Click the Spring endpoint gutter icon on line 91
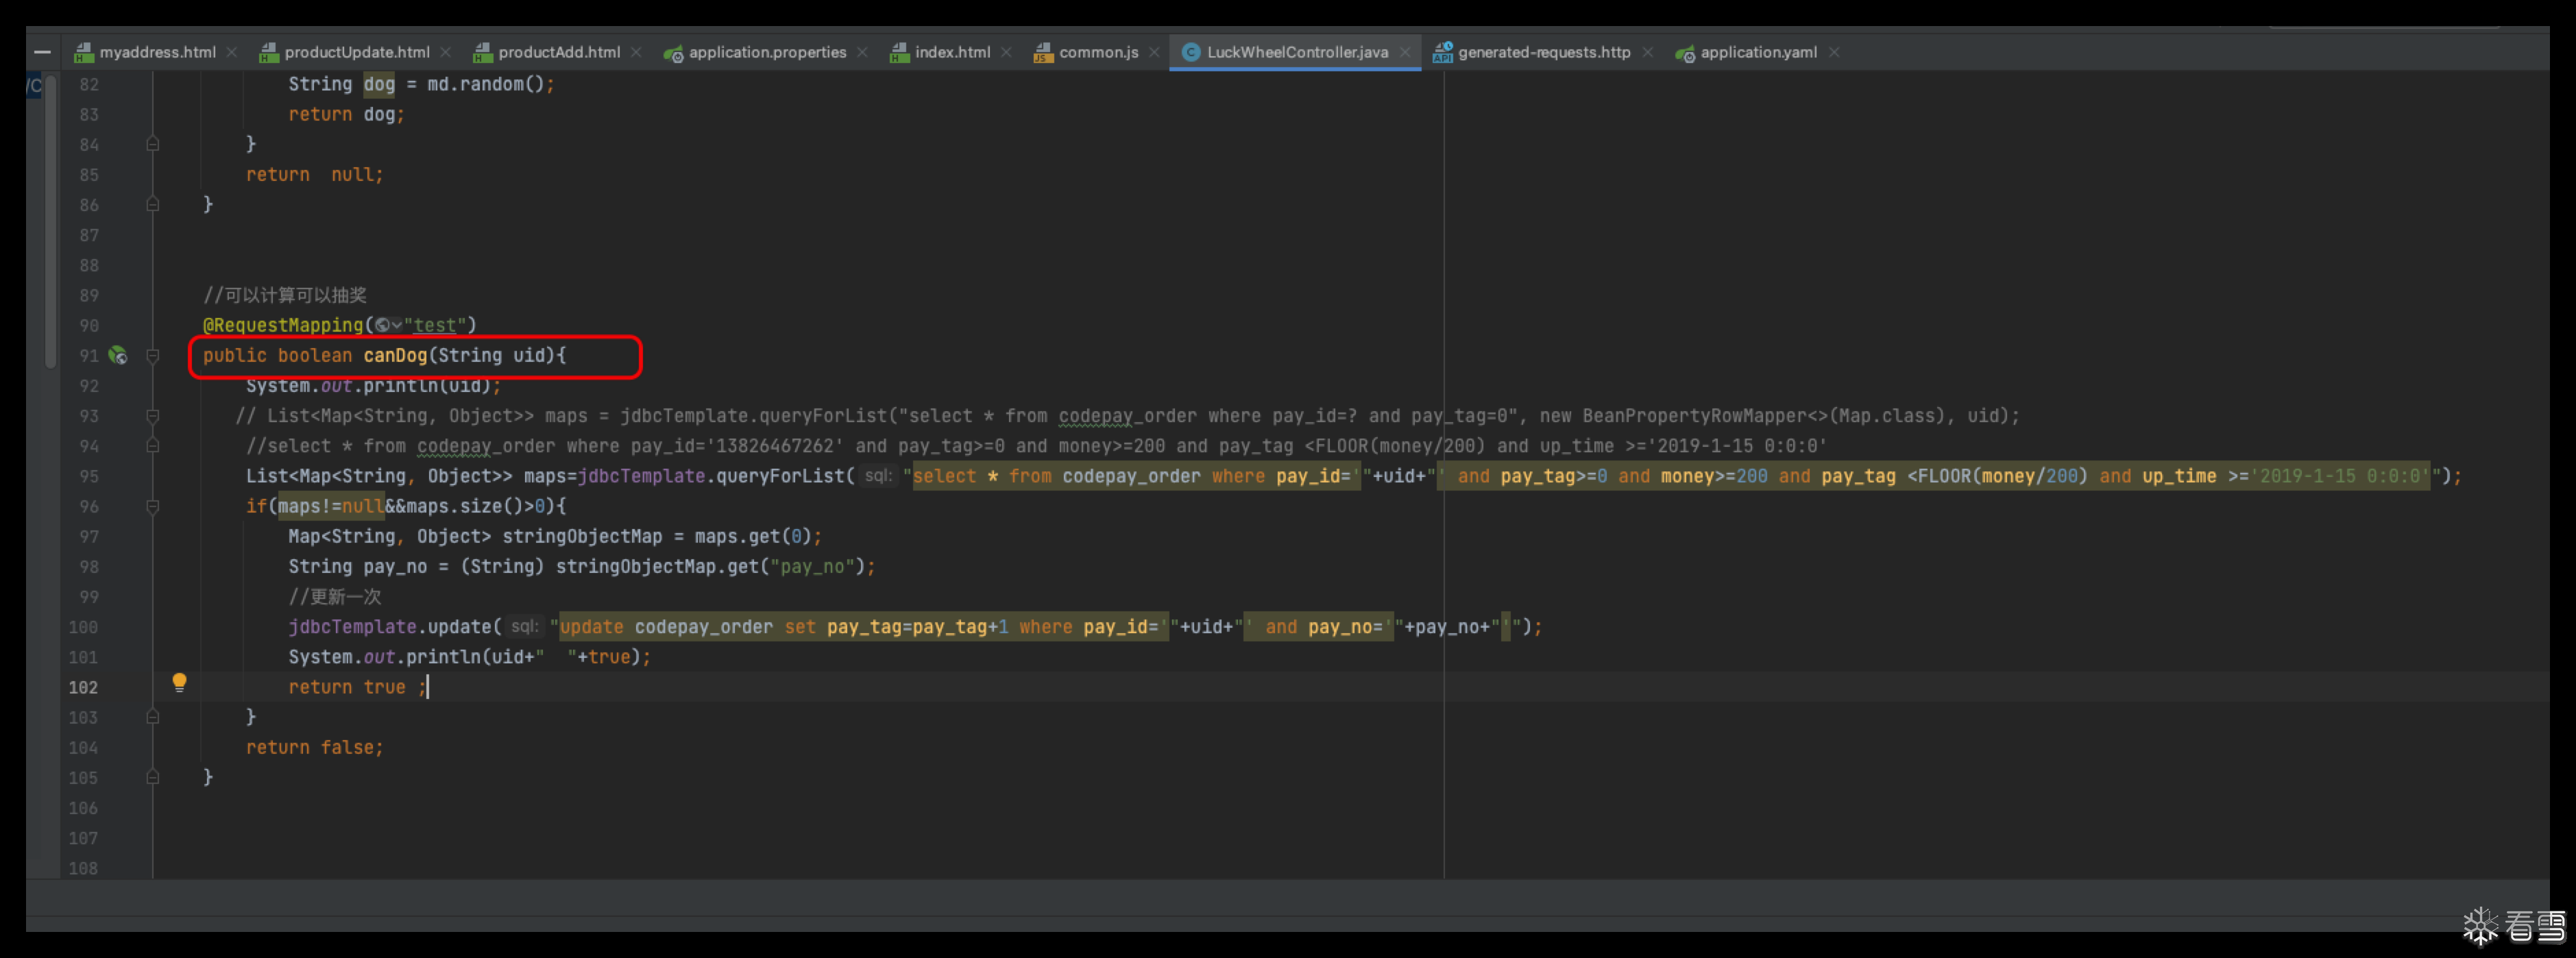Screen dimensions: 2576x958 click(x=118, y=355)
